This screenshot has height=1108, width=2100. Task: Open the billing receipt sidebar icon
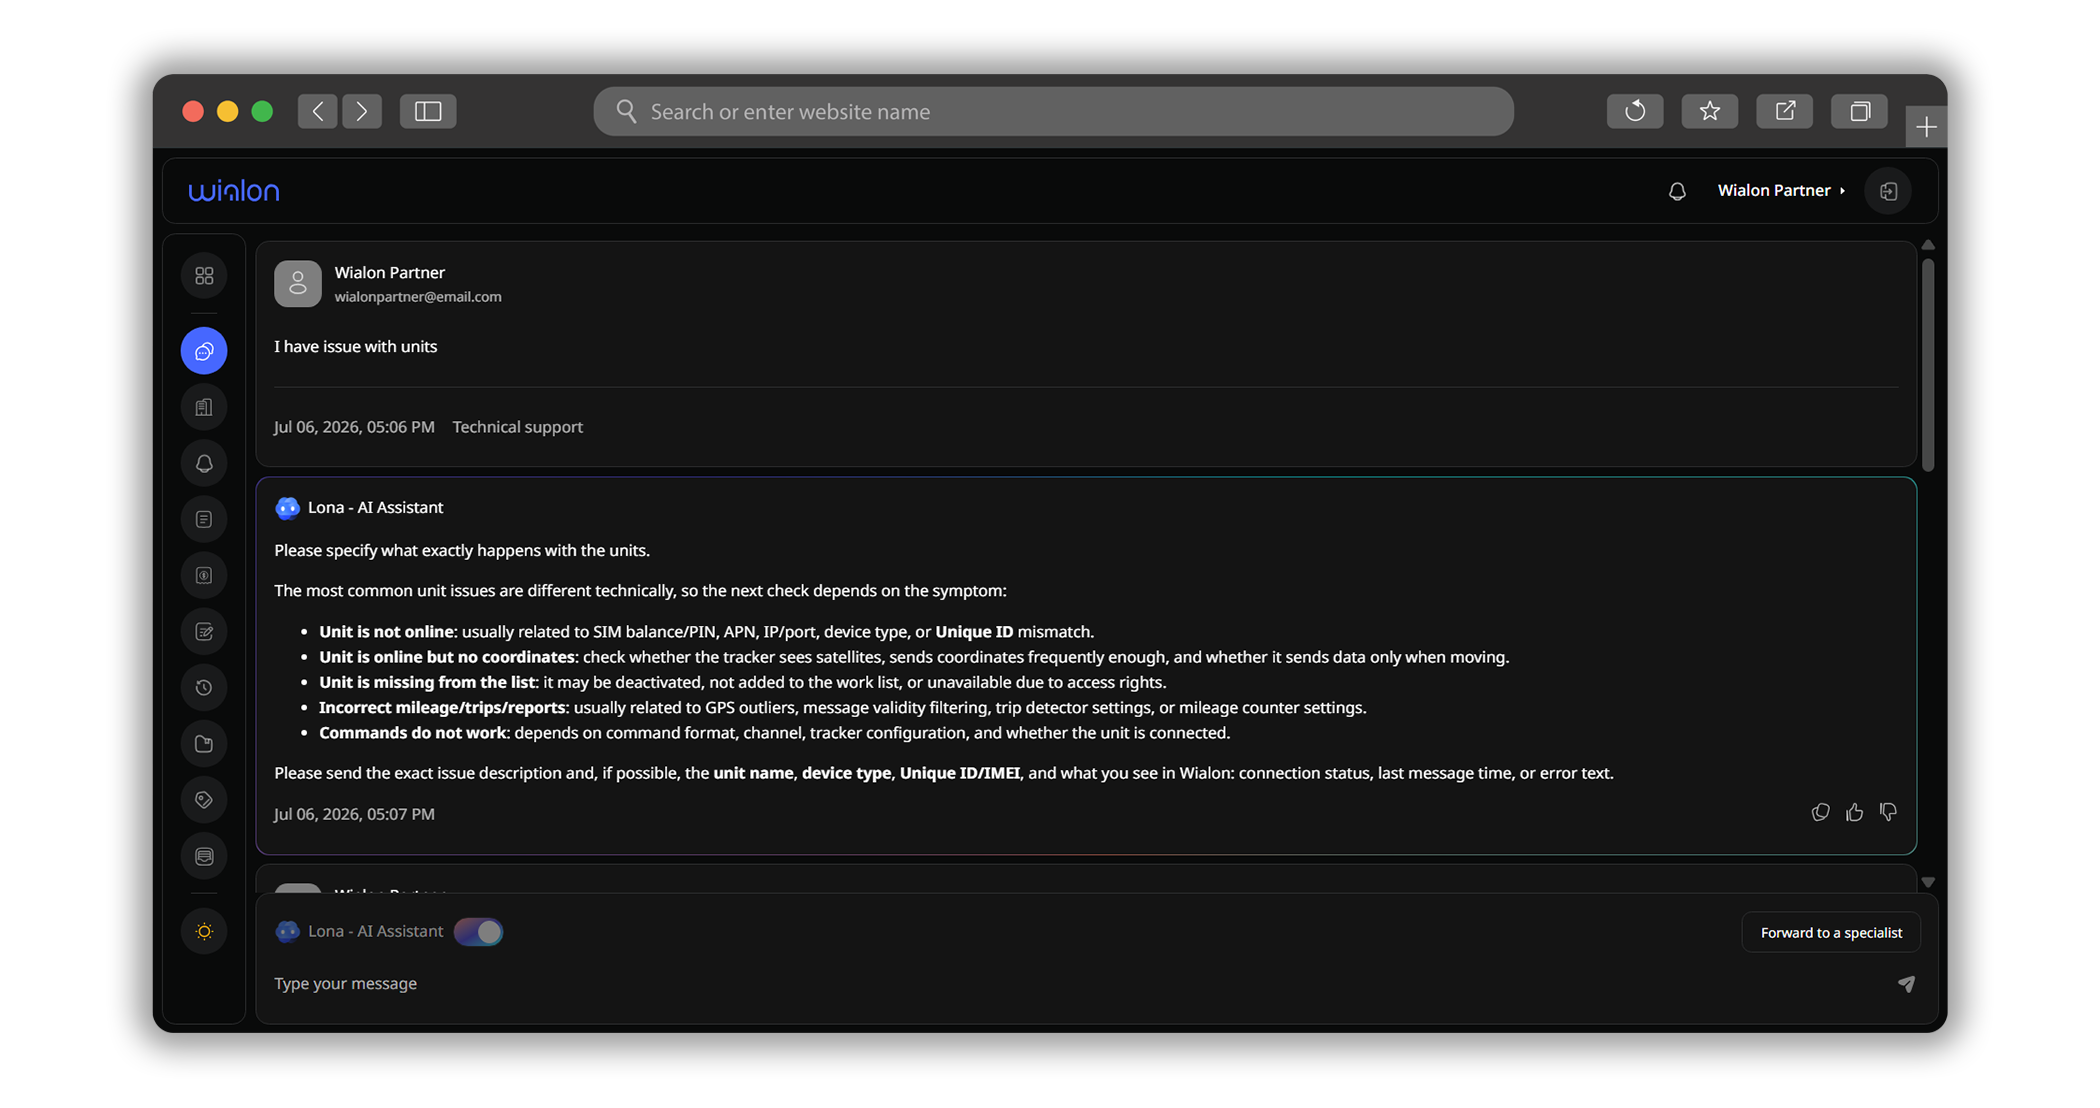(x=204, y=575)
